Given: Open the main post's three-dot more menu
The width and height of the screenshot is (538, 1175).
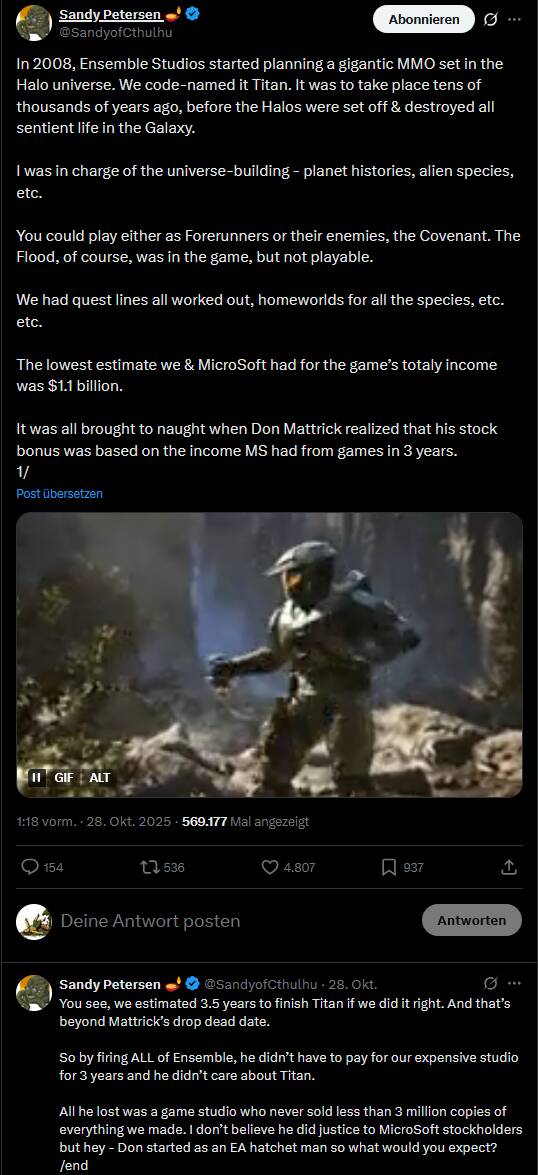Looking at the screenshot, I should point(514,19).
